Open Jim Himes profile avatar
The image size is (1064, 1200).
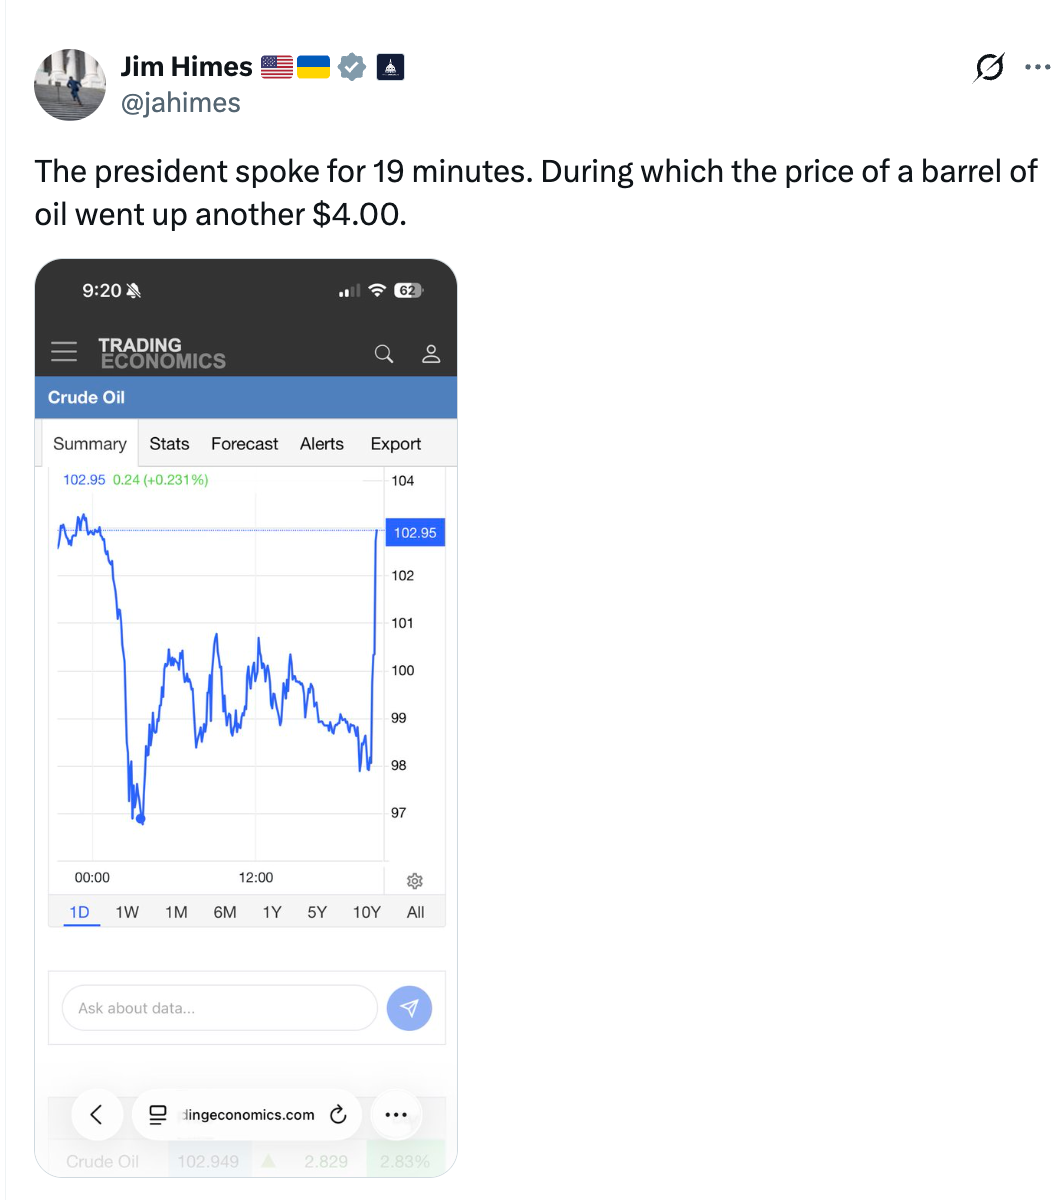pos(70,84)
